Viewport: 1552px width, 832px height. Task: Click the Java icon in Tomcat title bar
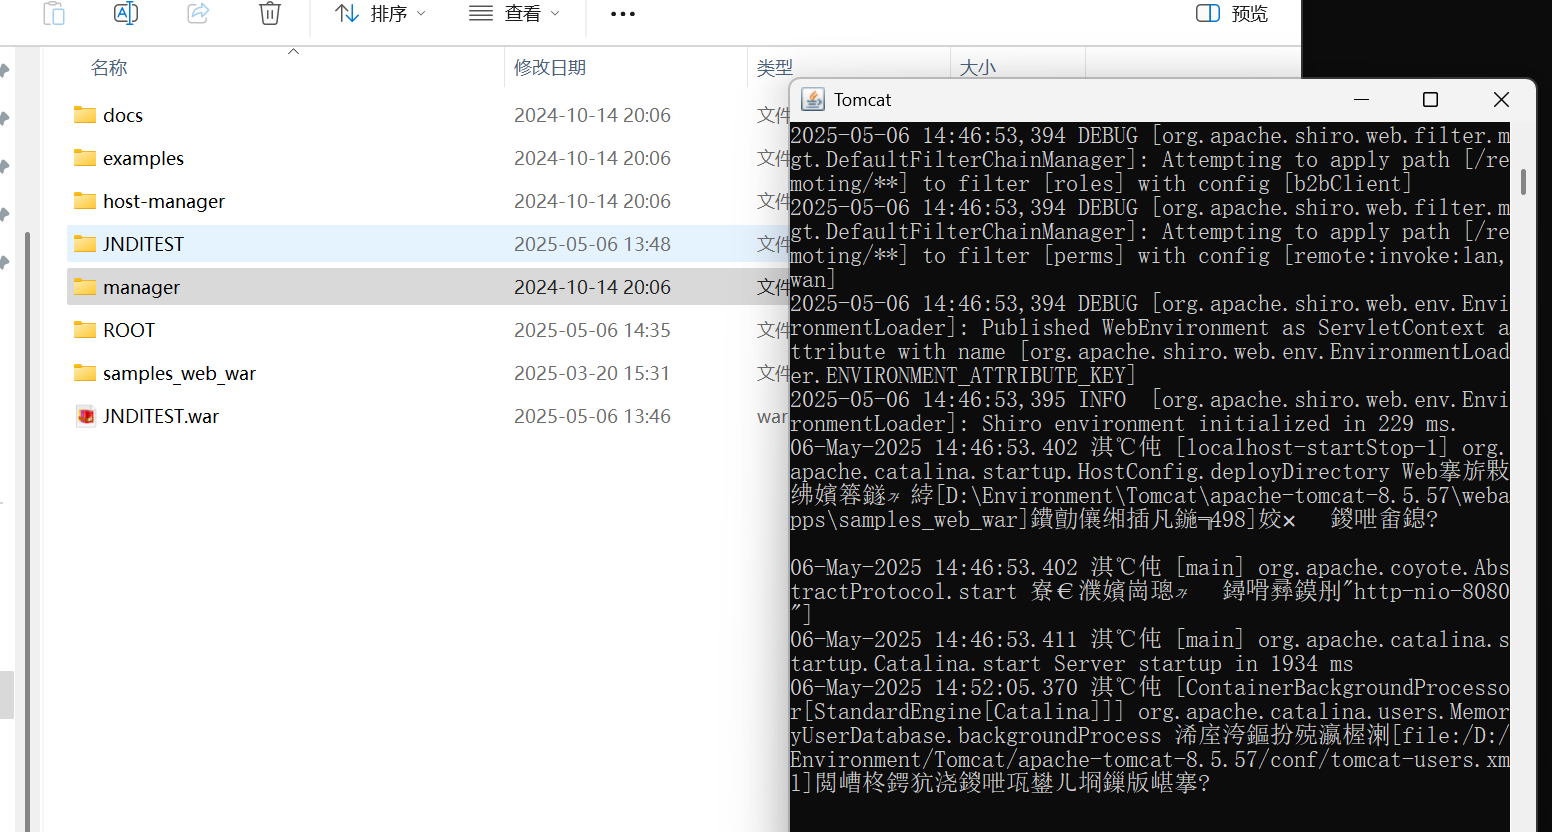[x=813, y=99]
